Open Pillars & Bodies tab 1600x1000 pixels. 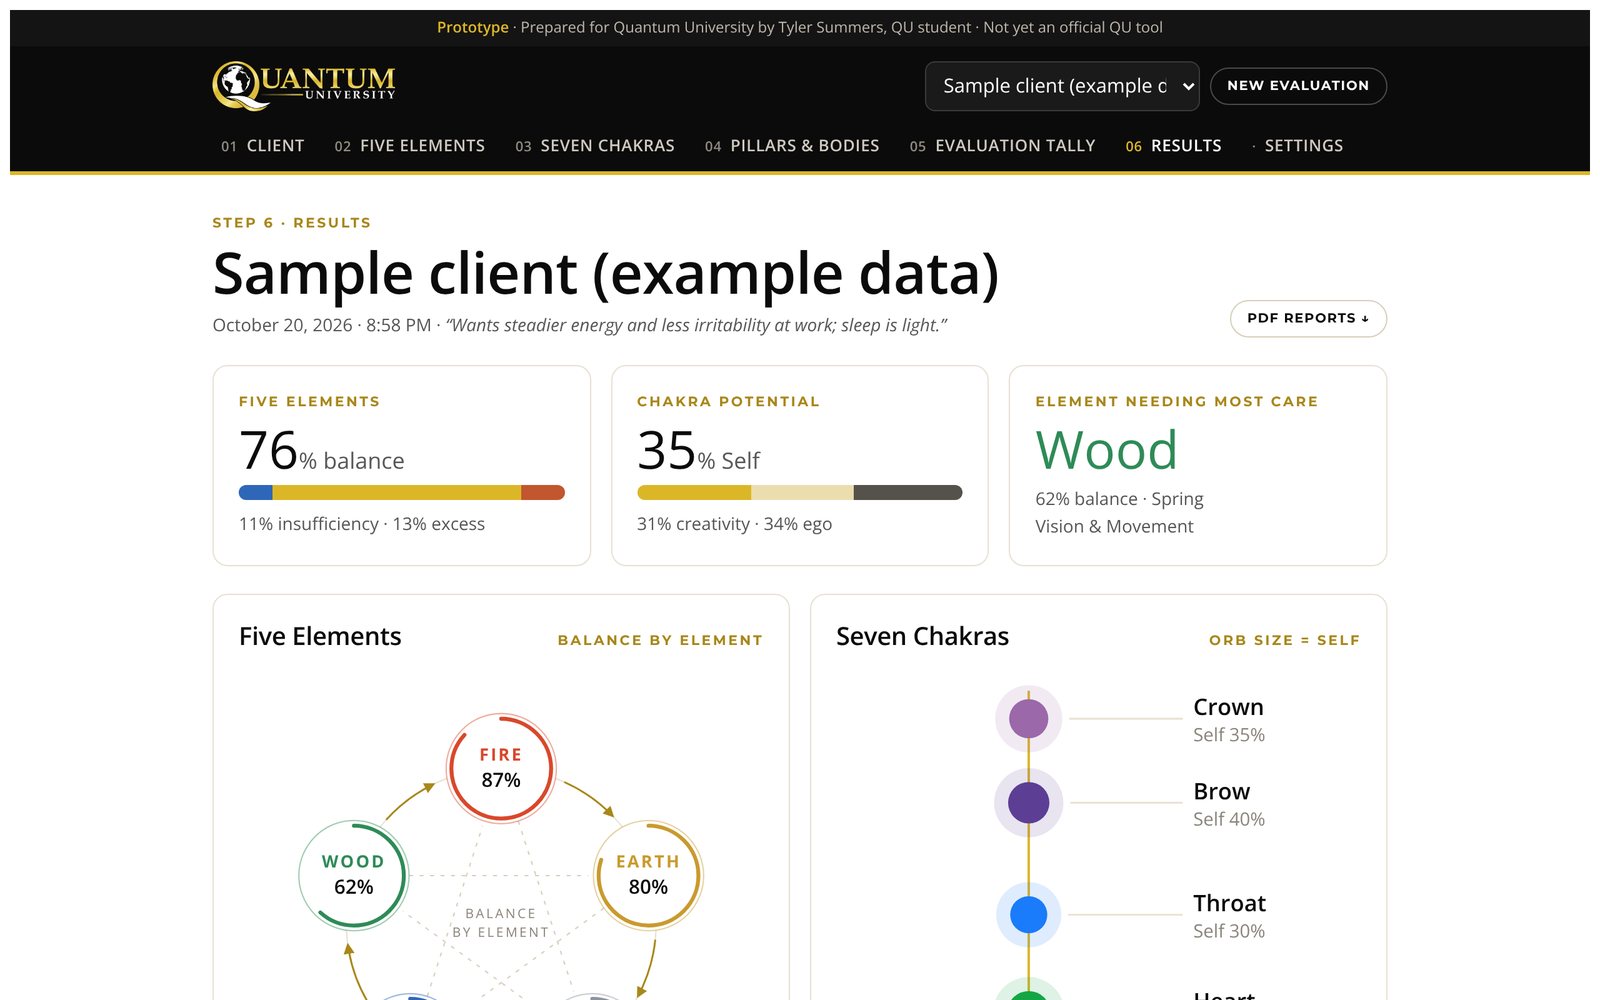pos(792,146)
